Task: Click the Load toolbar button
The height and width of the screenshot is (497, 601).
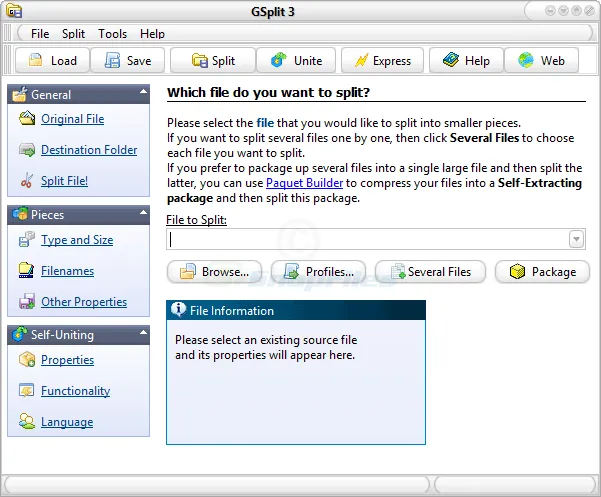Action: [x=53, y=61]
